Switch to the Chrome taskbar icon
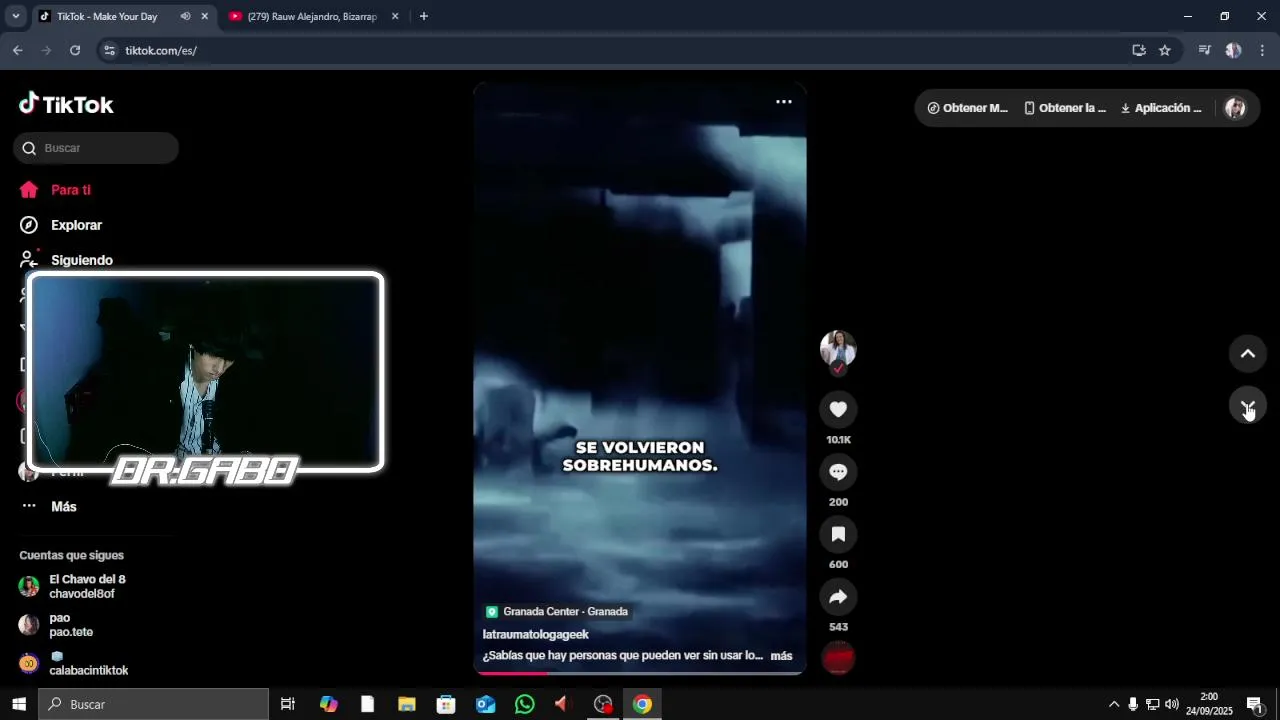 click(642, 704)
